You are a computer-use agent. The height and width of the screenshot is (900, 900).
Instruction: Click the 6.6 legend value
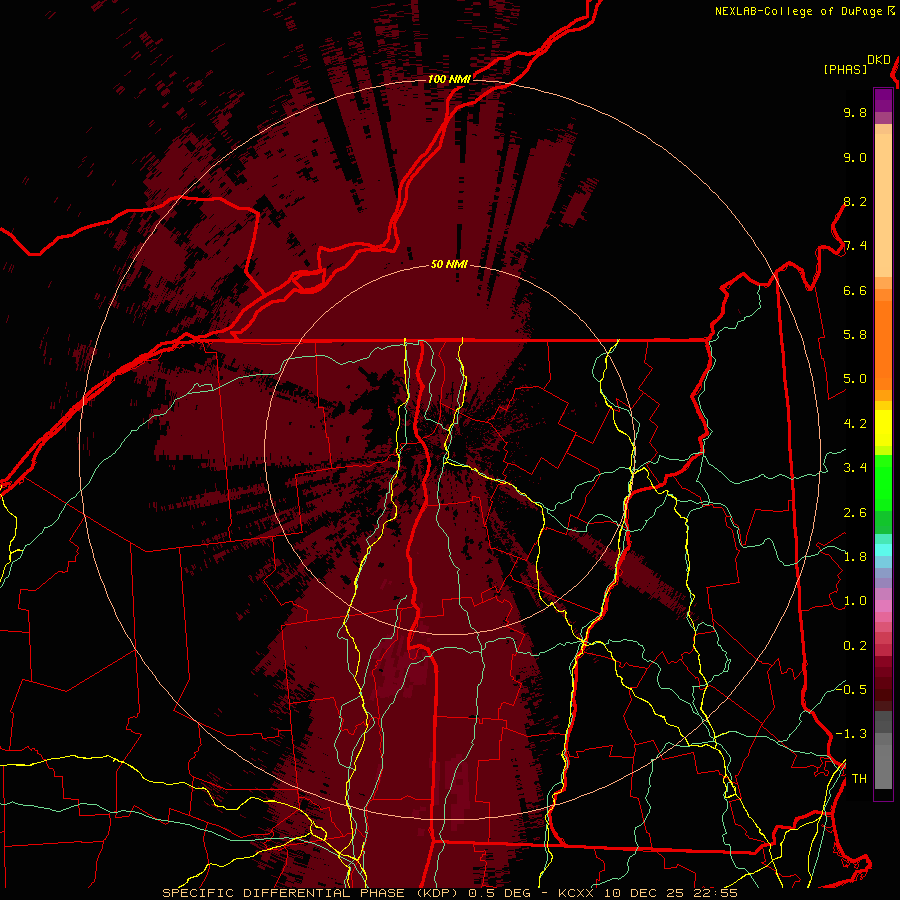(x=855, y=290)
